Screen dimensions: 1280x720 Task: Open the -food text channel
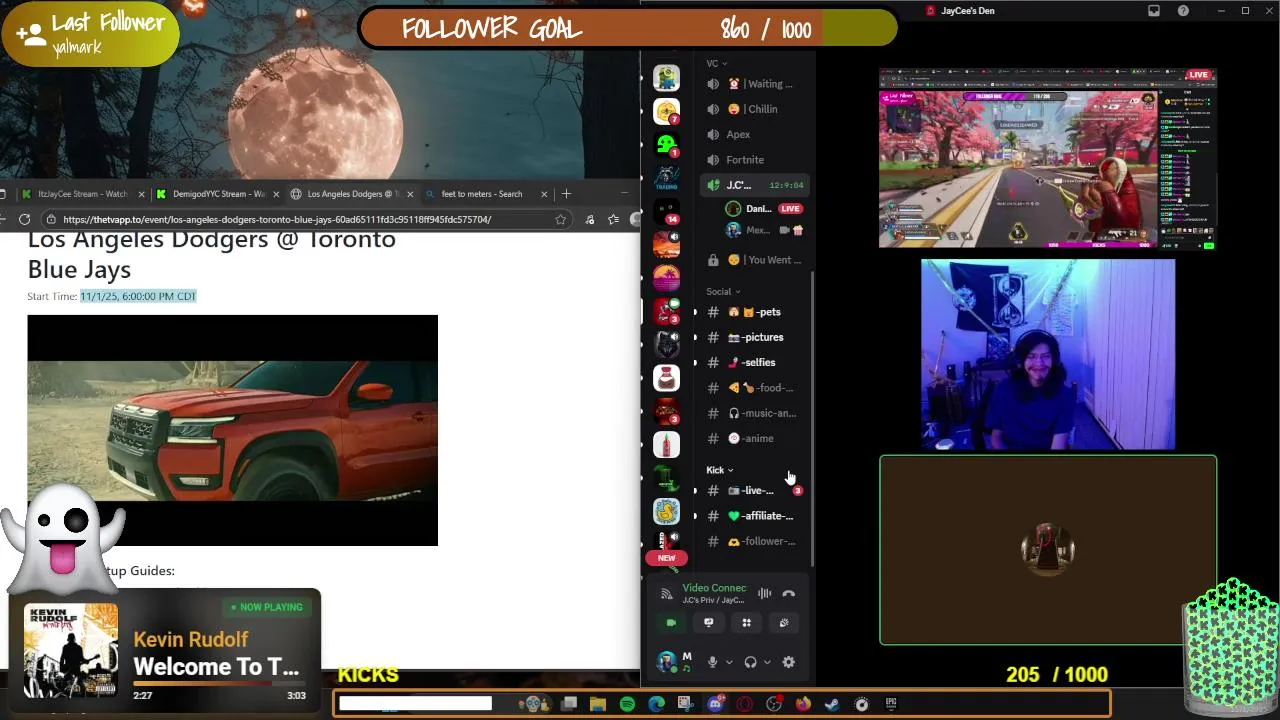755,388
